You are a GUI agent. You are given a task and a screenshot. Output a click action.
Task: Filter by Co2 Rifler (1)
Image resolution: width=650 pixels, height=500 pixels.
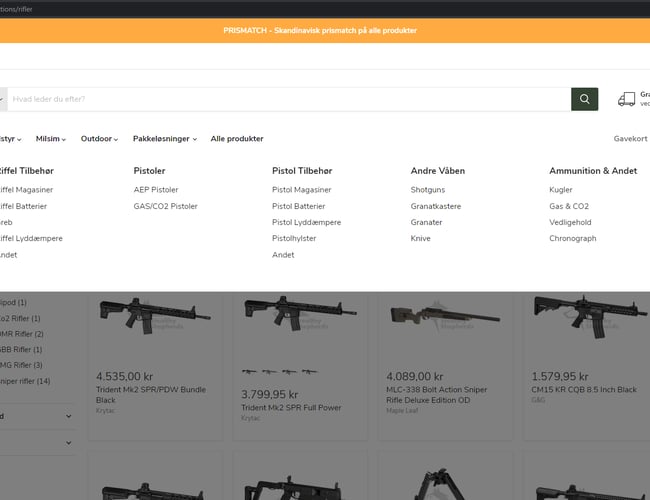(20, 318)
